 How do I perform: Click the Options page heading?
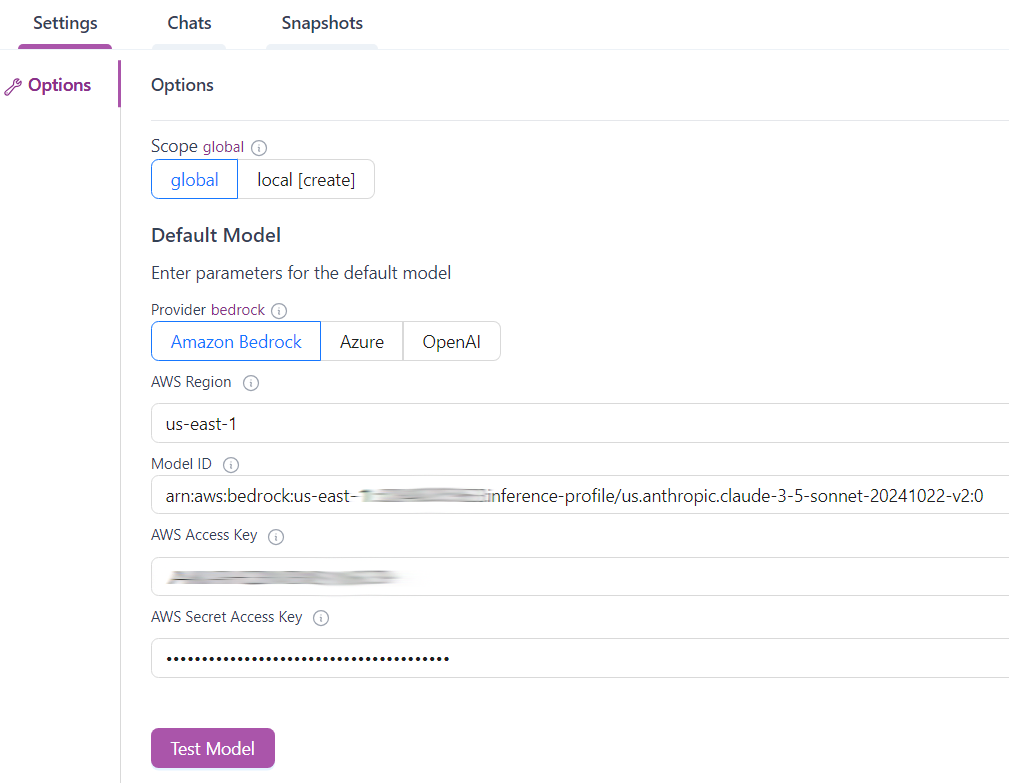[182, 85]
